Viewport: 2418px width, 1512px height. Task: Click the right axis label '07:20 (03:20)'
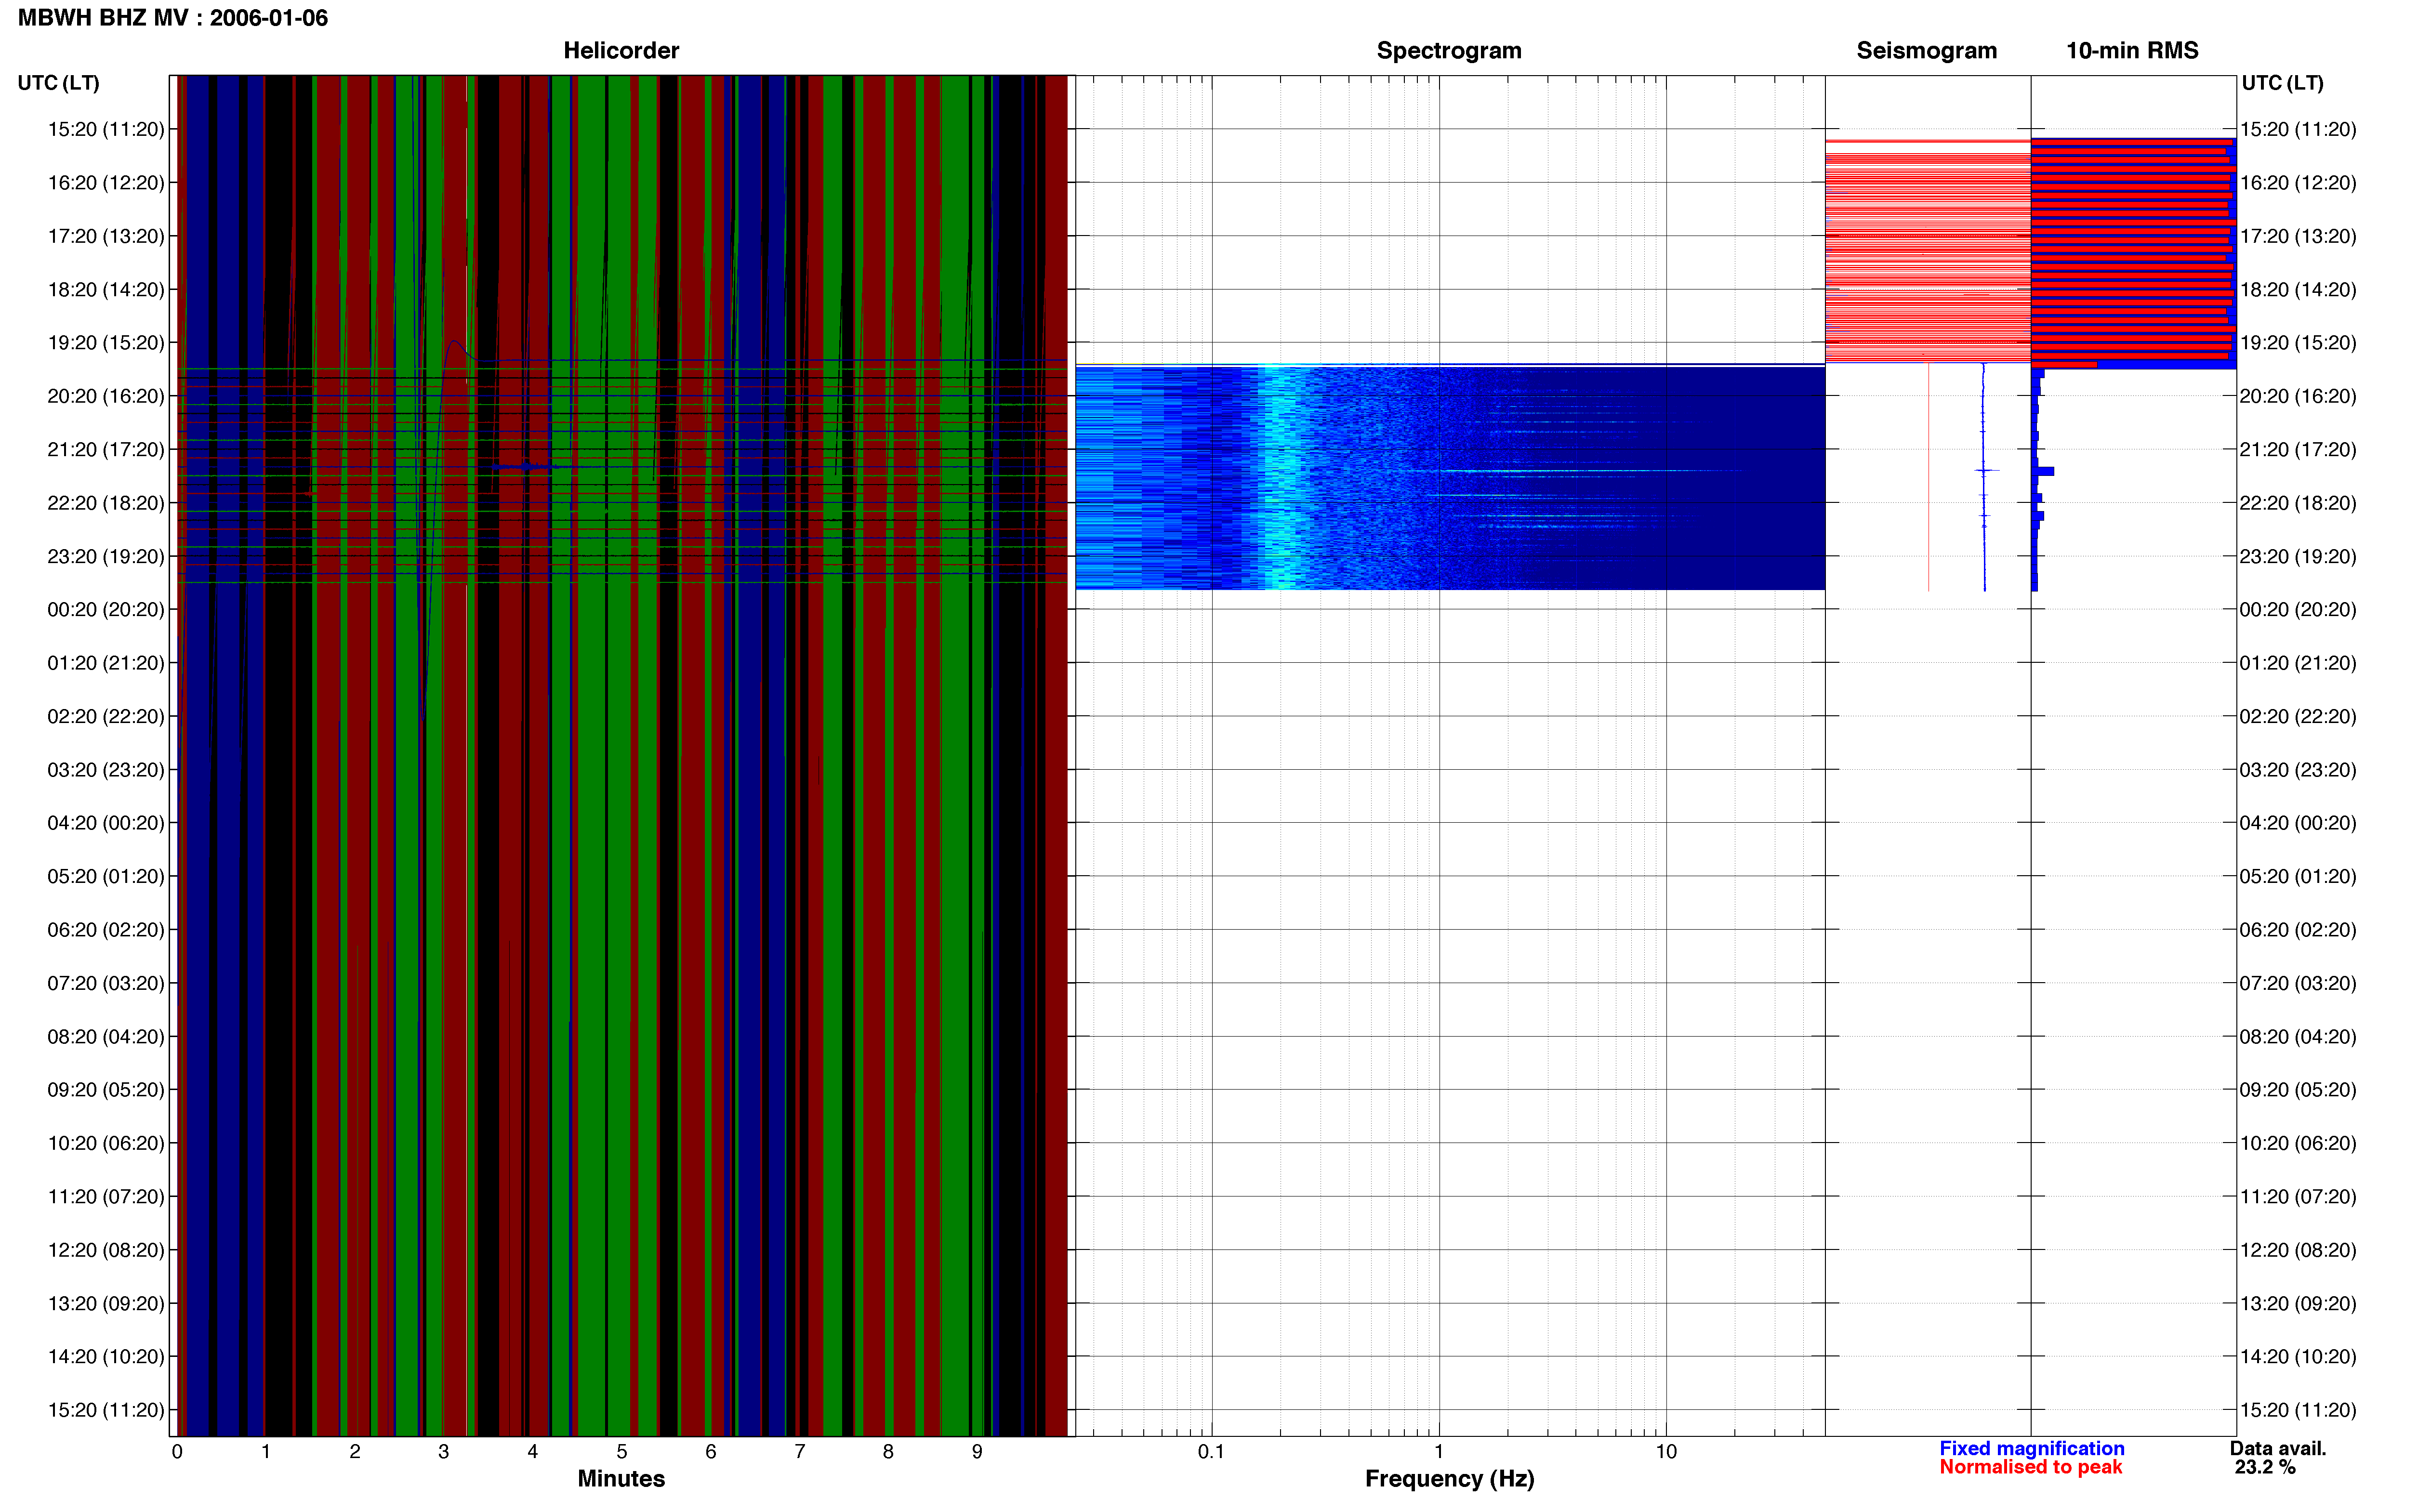(2298, 984)
